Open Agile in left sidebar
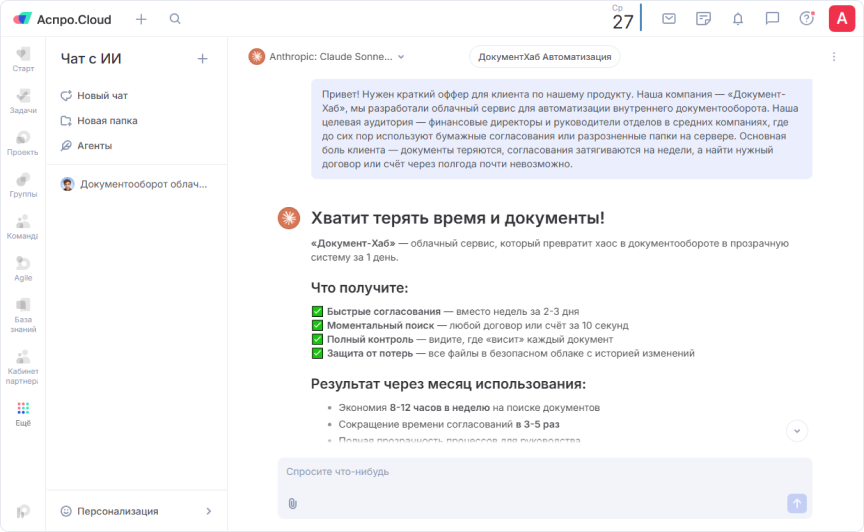This screenshot has height=532, width=864. 23,269
